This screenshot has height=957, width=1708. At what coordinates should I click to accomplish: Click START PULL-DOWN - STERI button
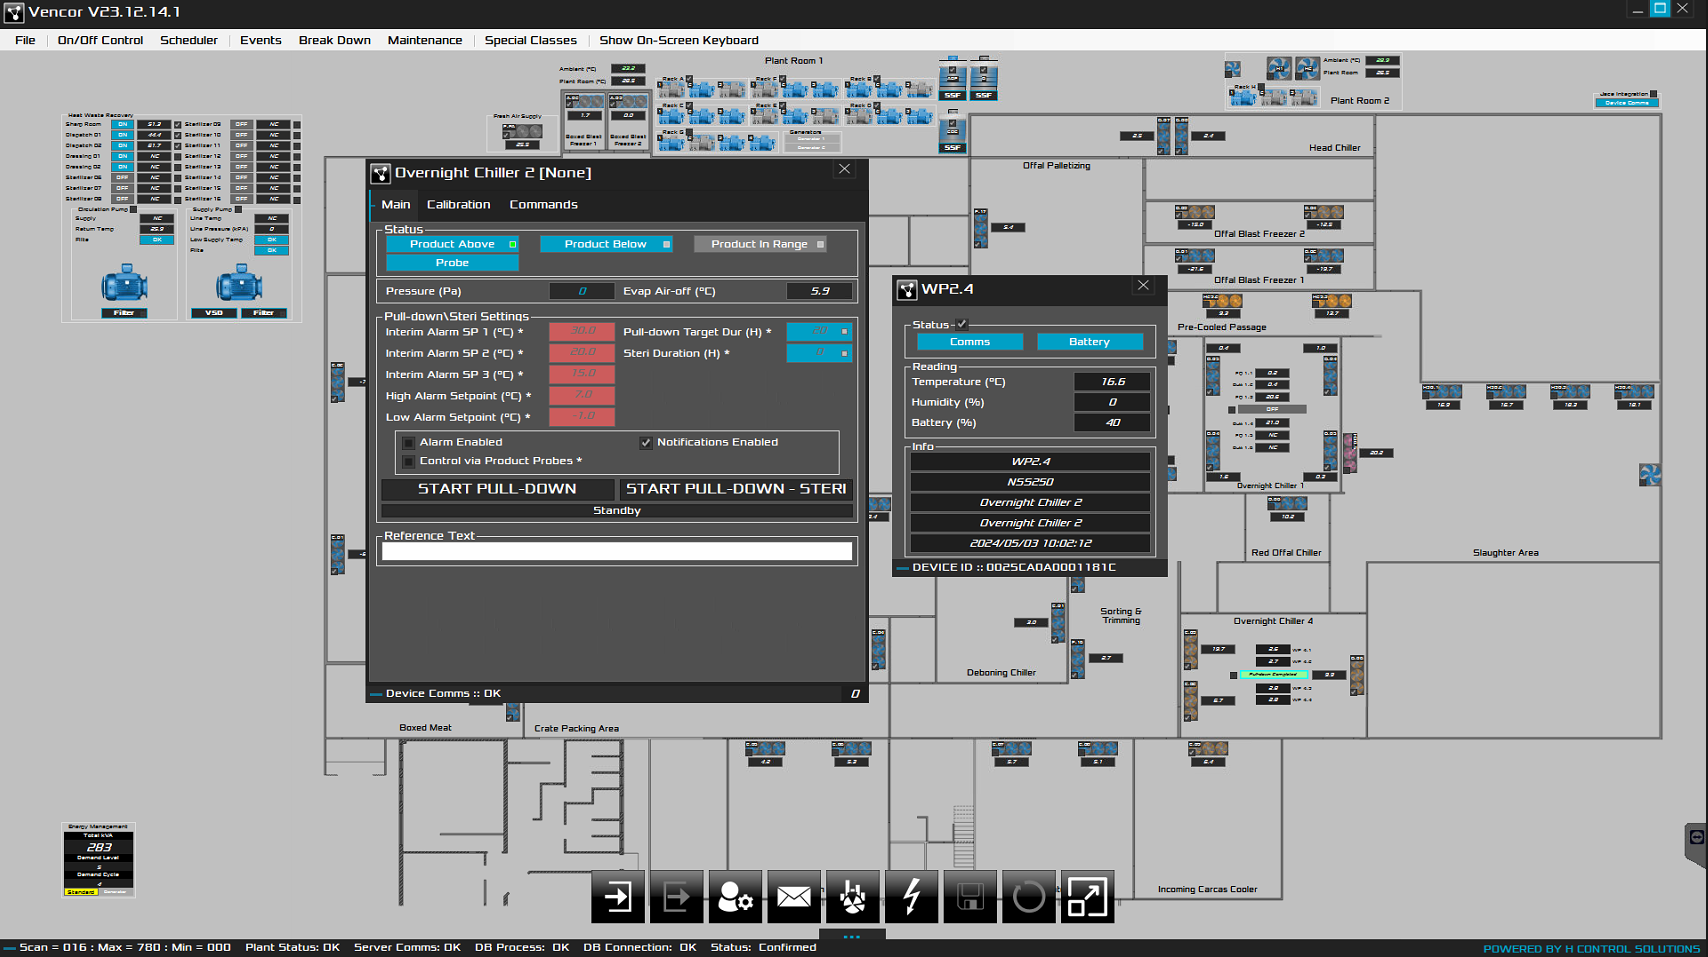click(x=736, y=489)
